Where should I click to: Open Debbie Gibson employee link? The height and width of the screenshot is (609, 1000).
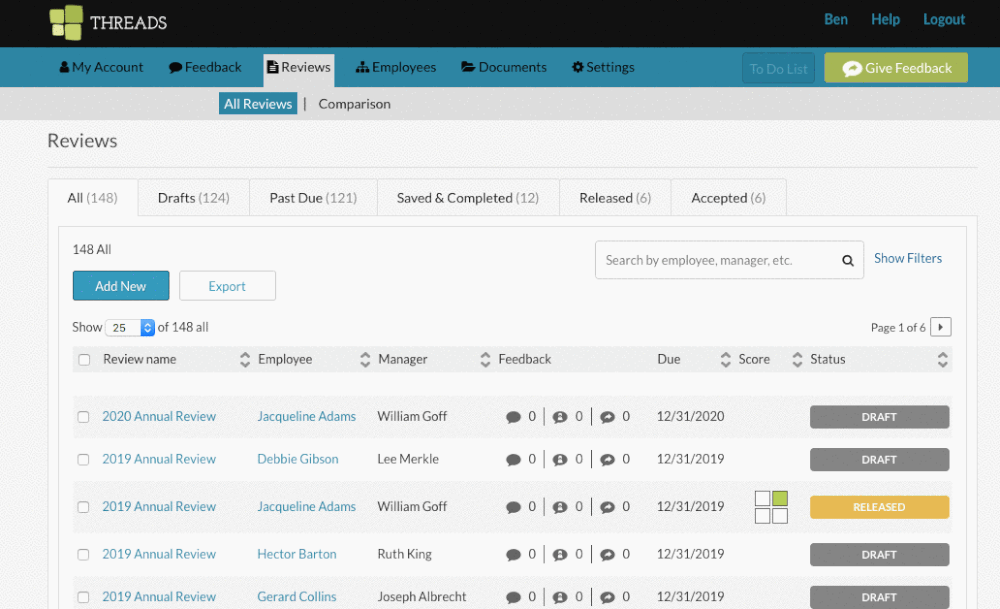coord(298,459)
